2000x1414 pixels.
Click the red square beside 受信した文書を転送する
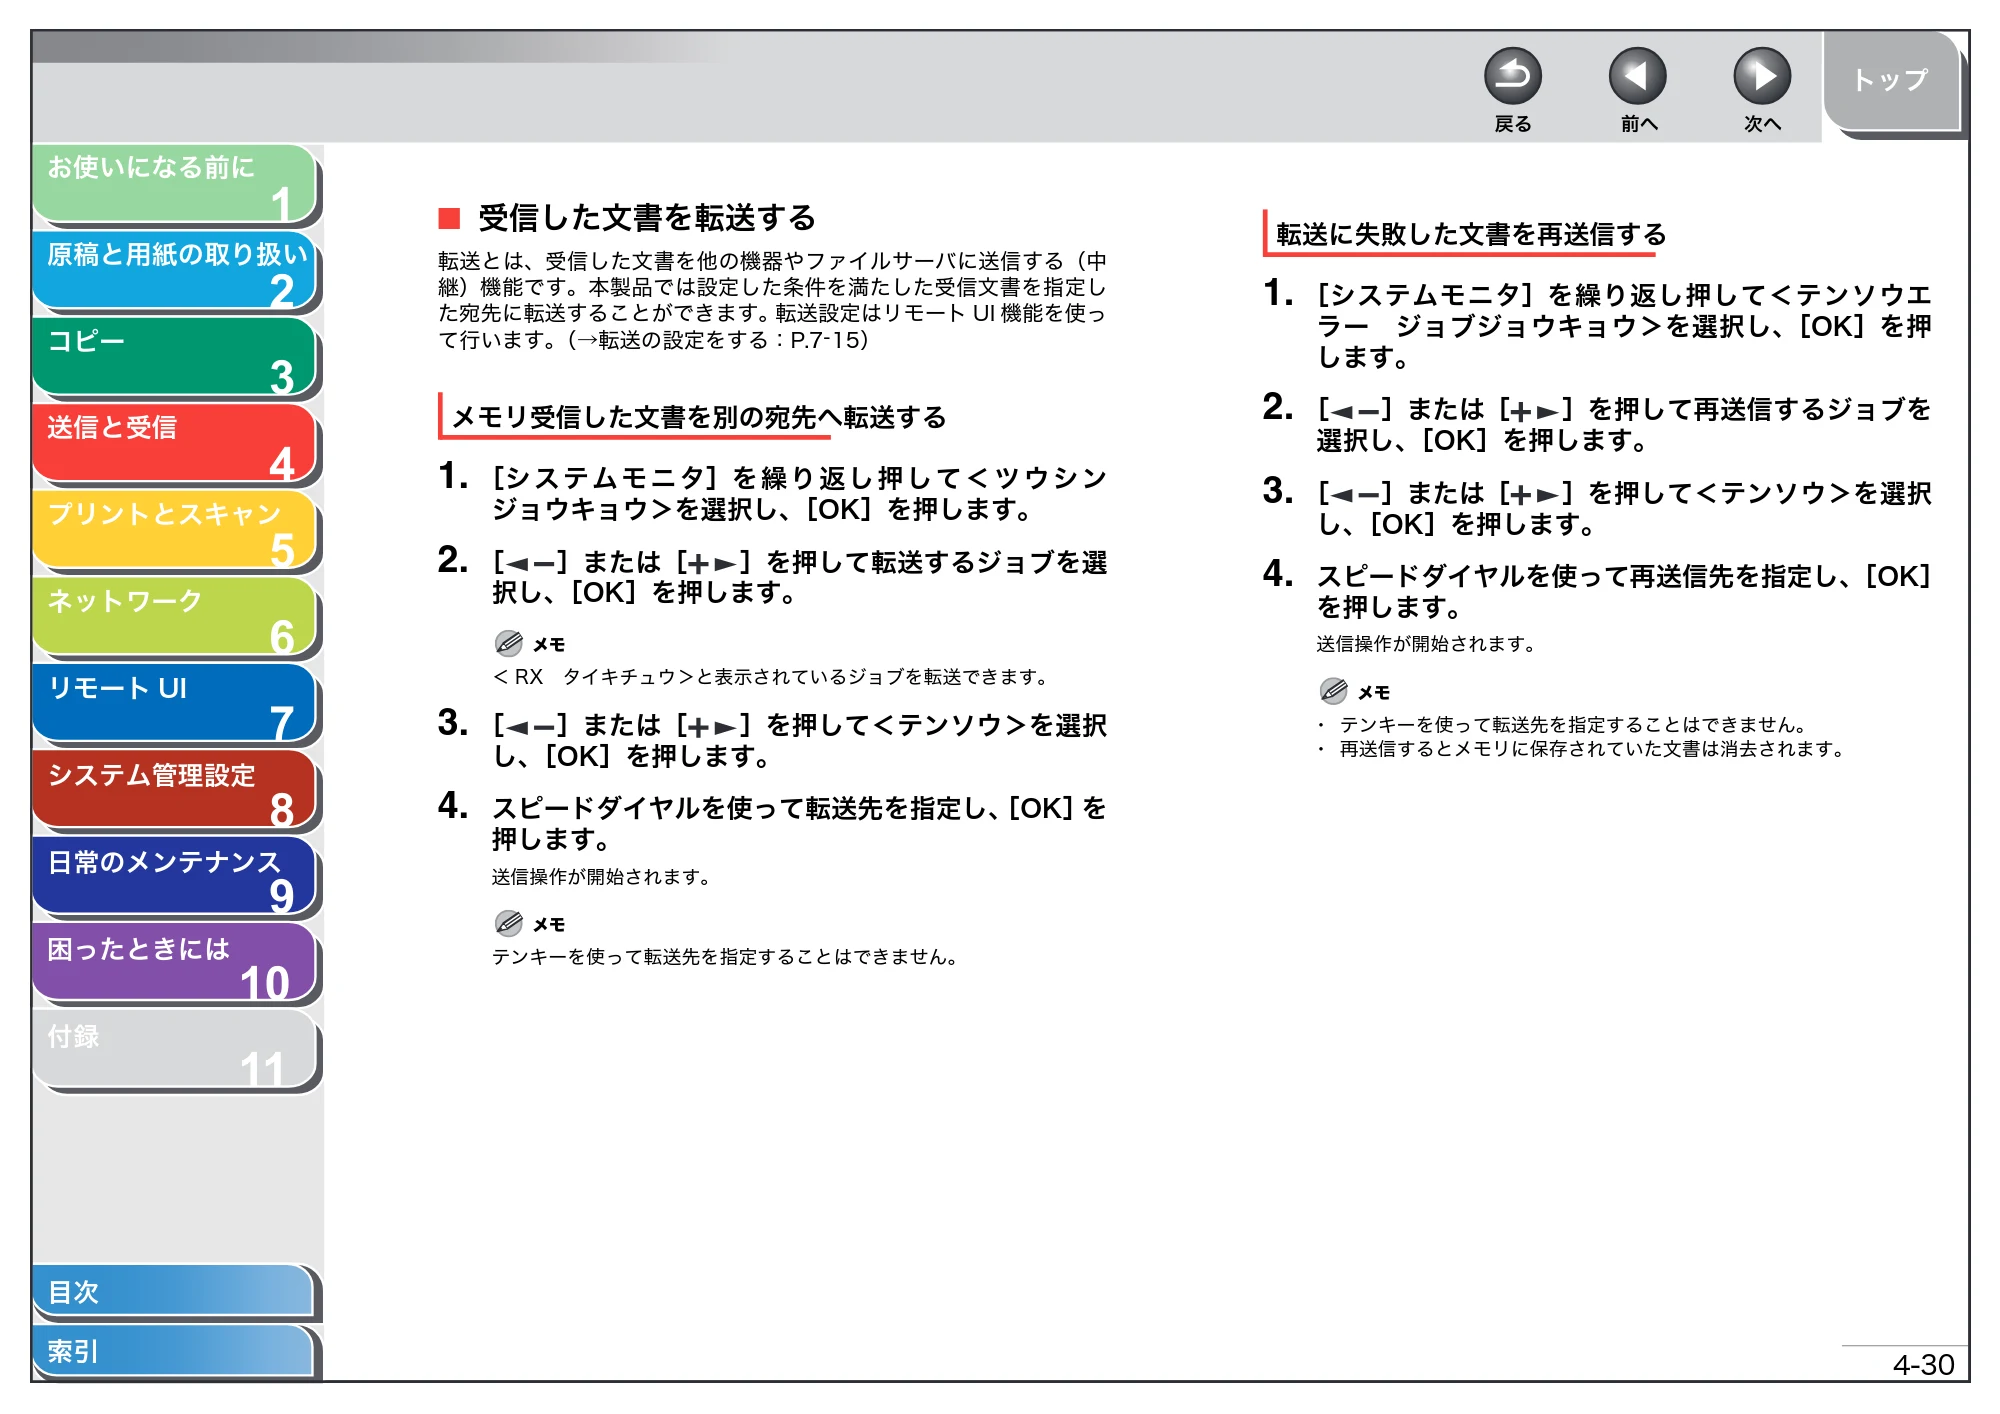click(449, 218)
